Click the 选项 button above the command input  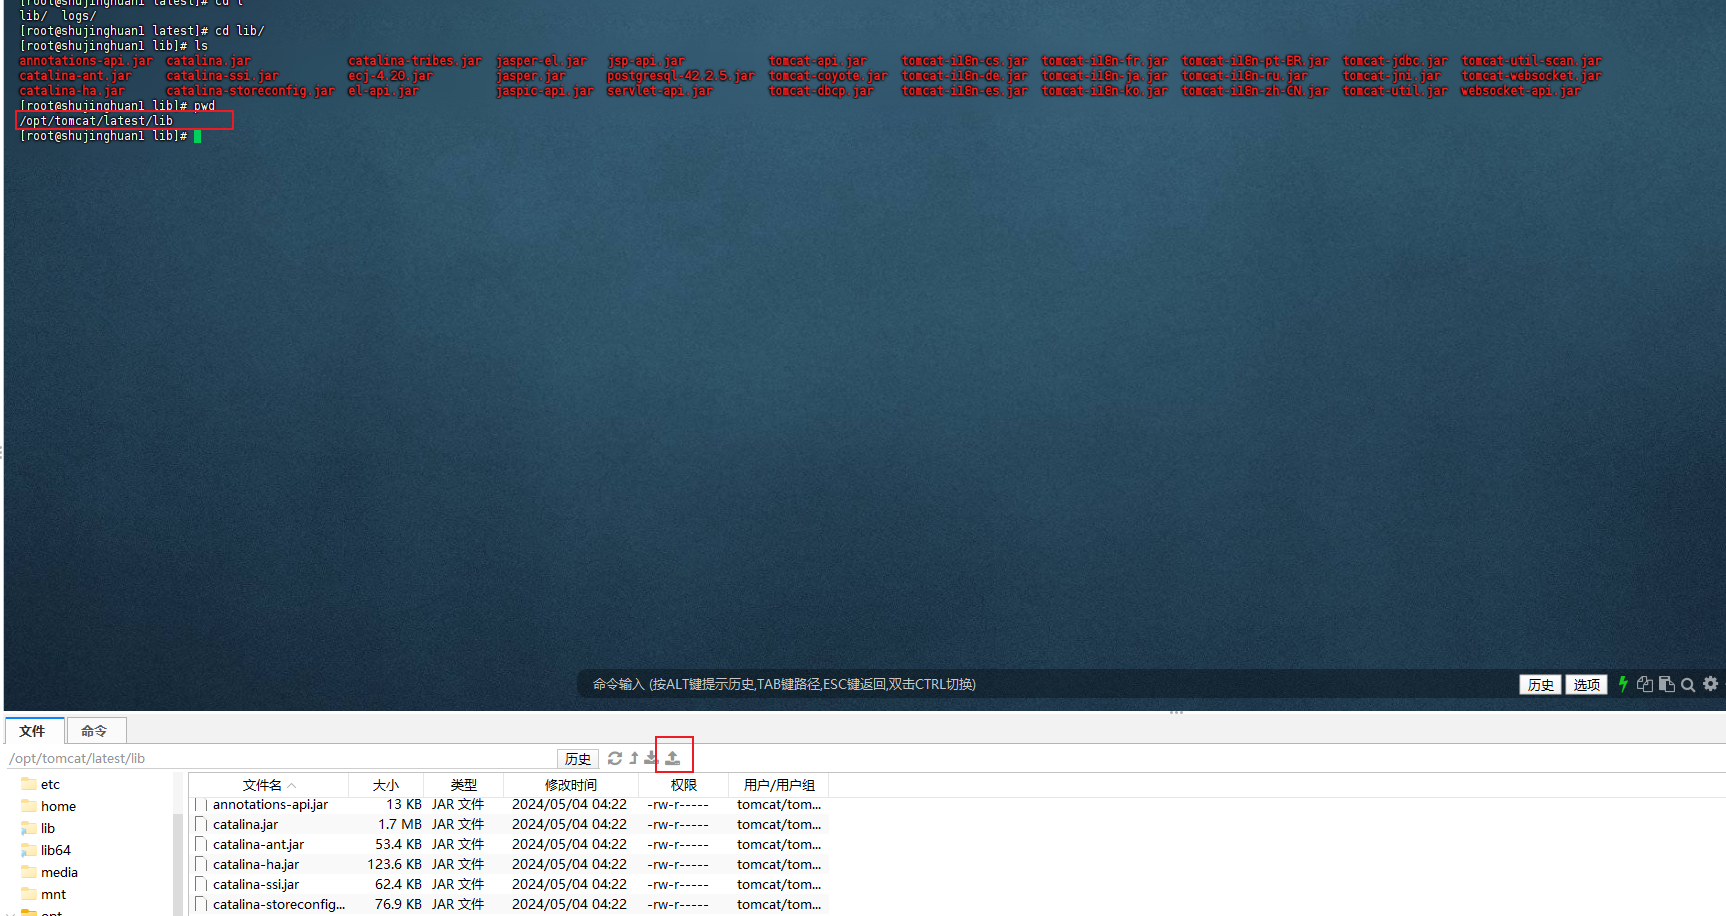click(x=1586, y=684)
